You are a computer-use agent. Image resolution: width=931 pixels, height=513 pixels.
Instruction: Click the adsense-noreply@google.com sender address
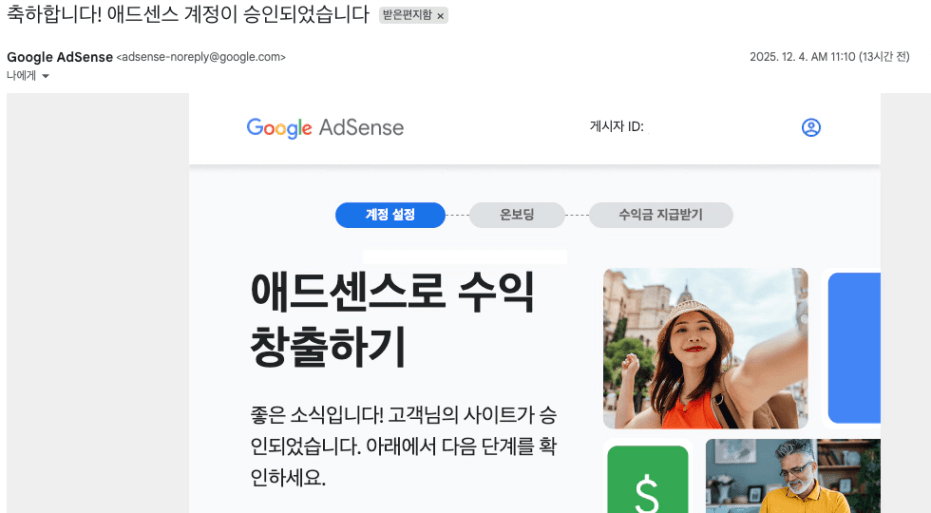pos(201,57)
